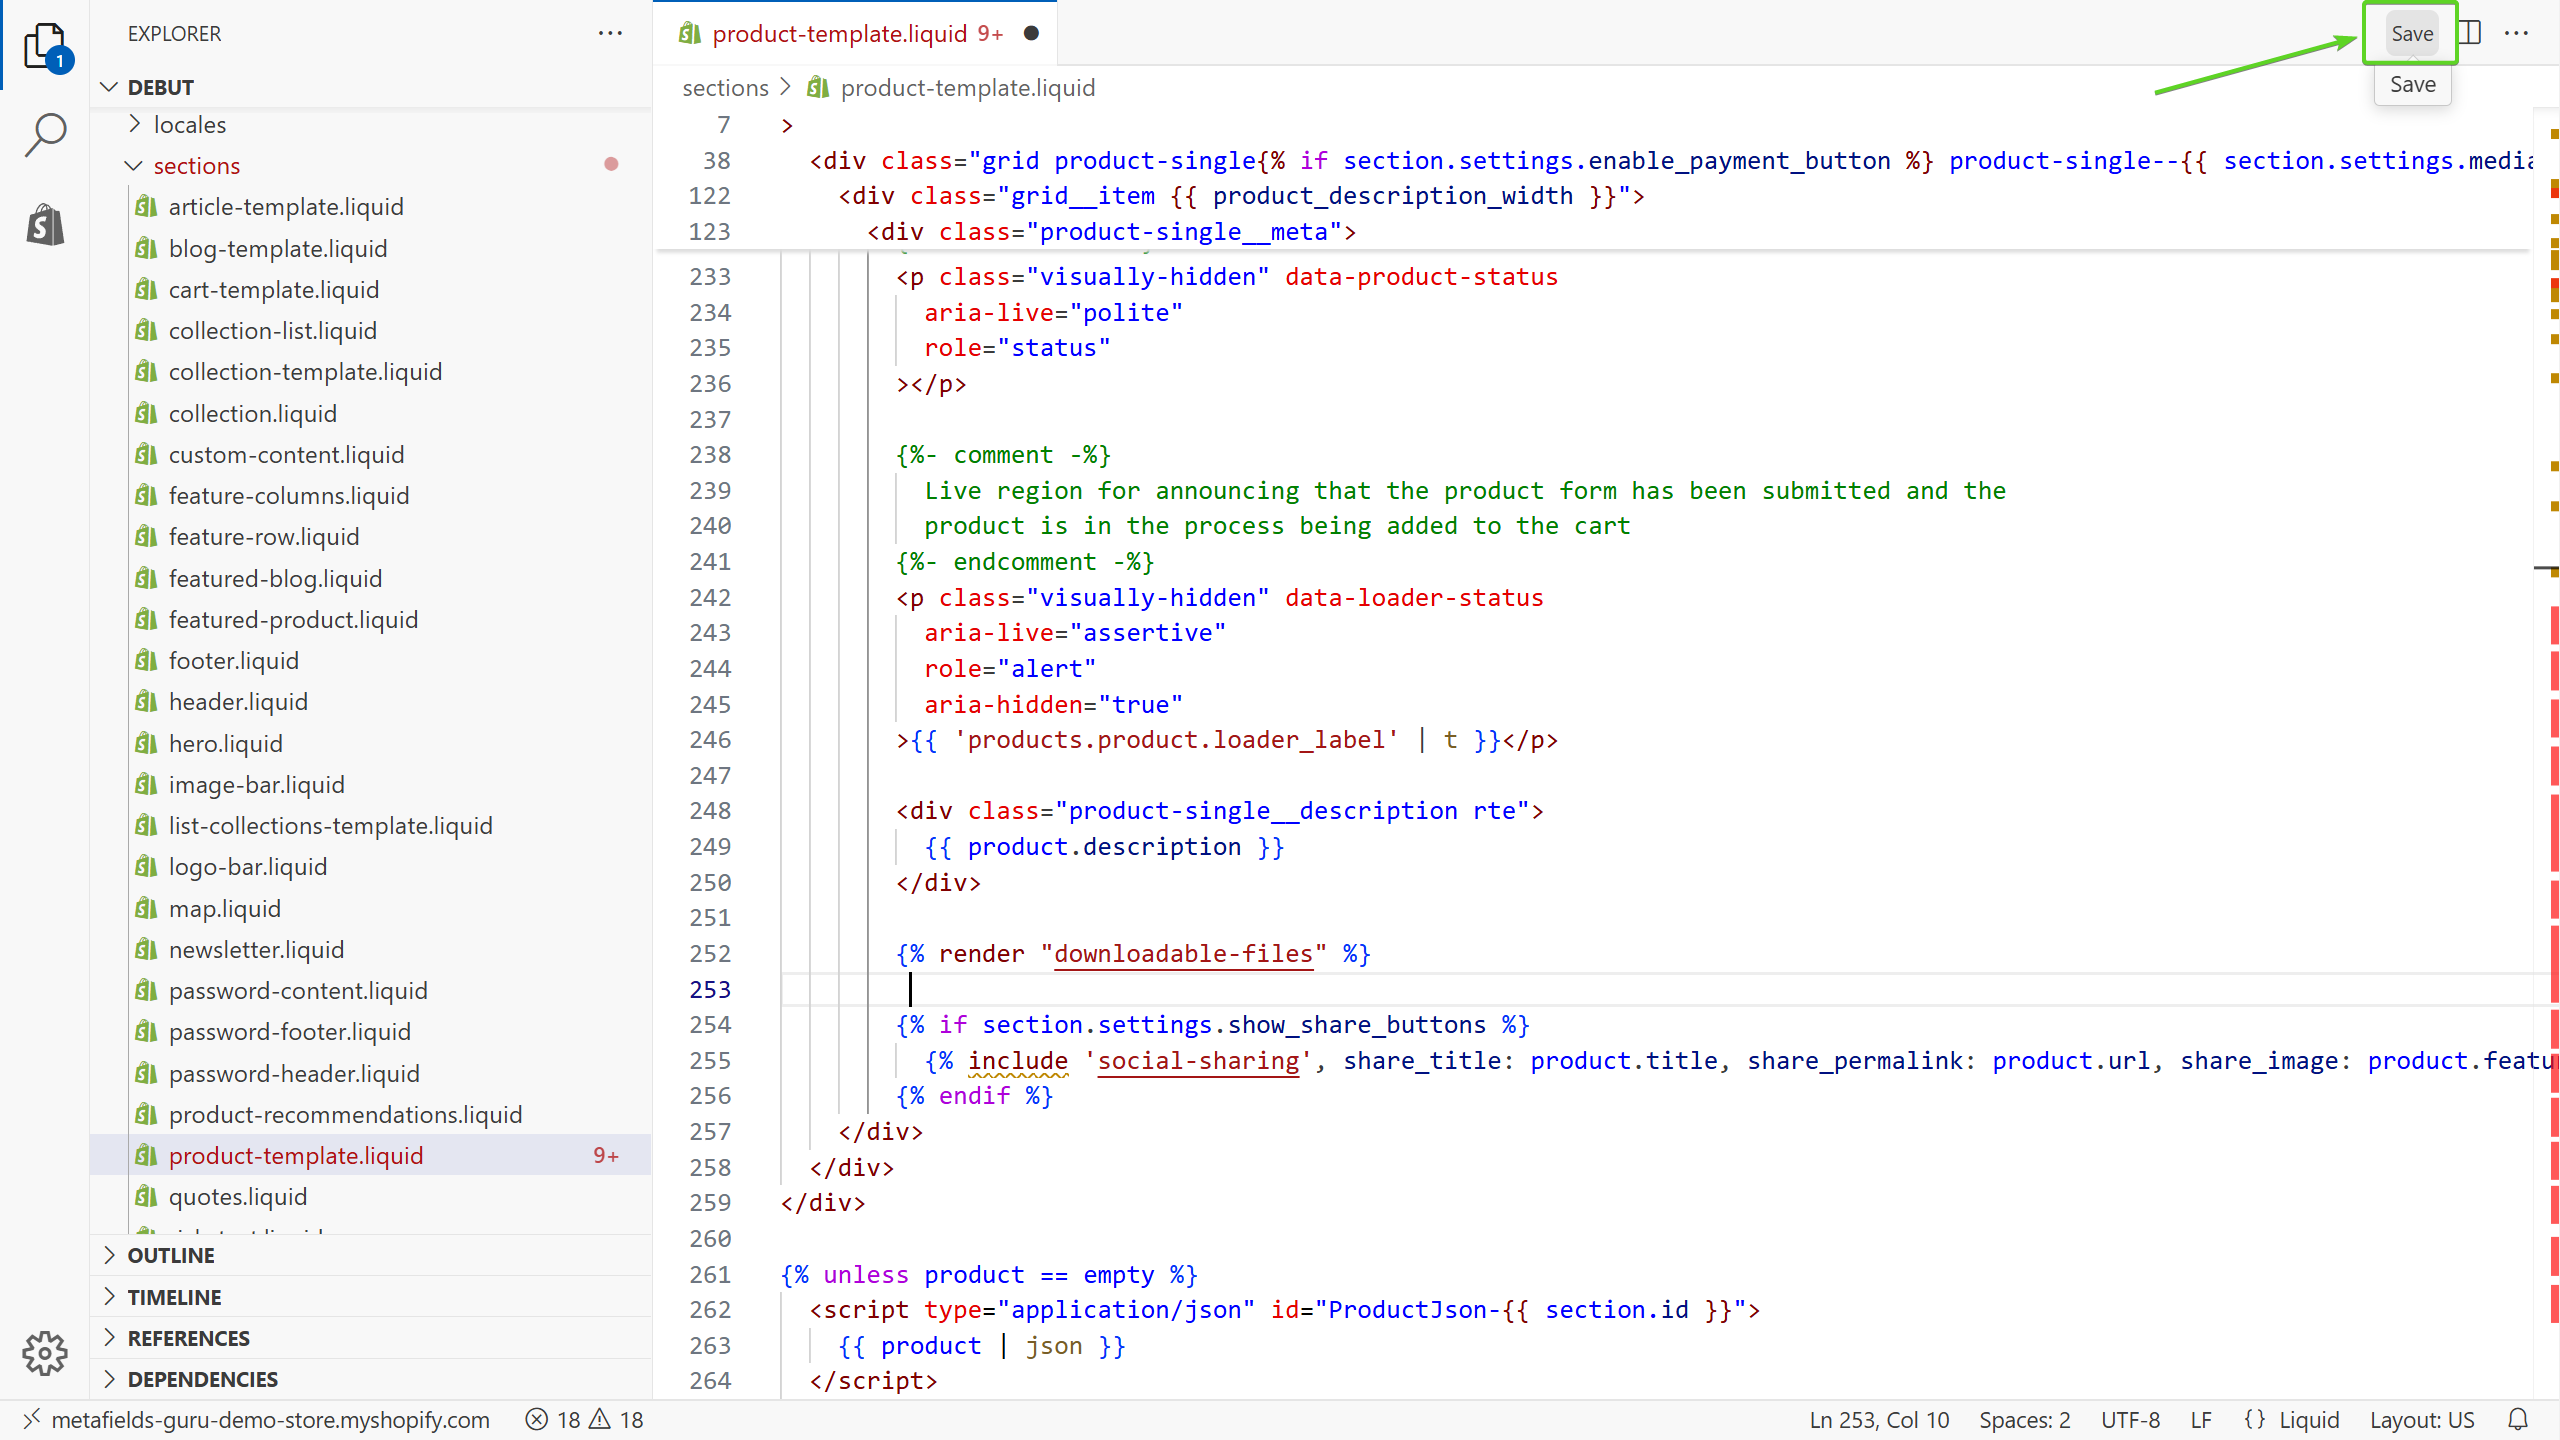This screenshot has width=2560, height=1440.
Task: Expand the OUTLINE panel
Action: [x=170, y=1255]
